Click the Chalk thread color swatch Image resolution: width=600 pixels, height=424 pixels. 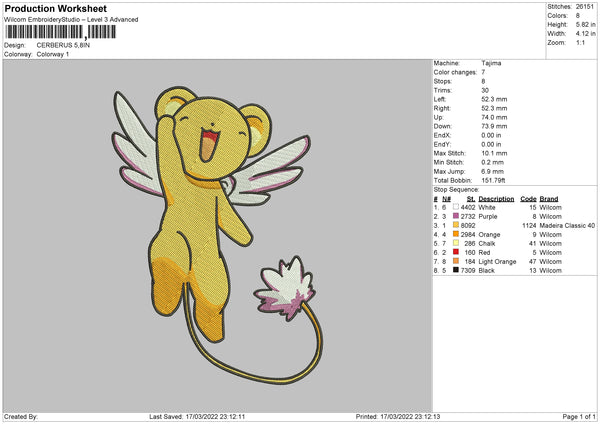(456, 243)
